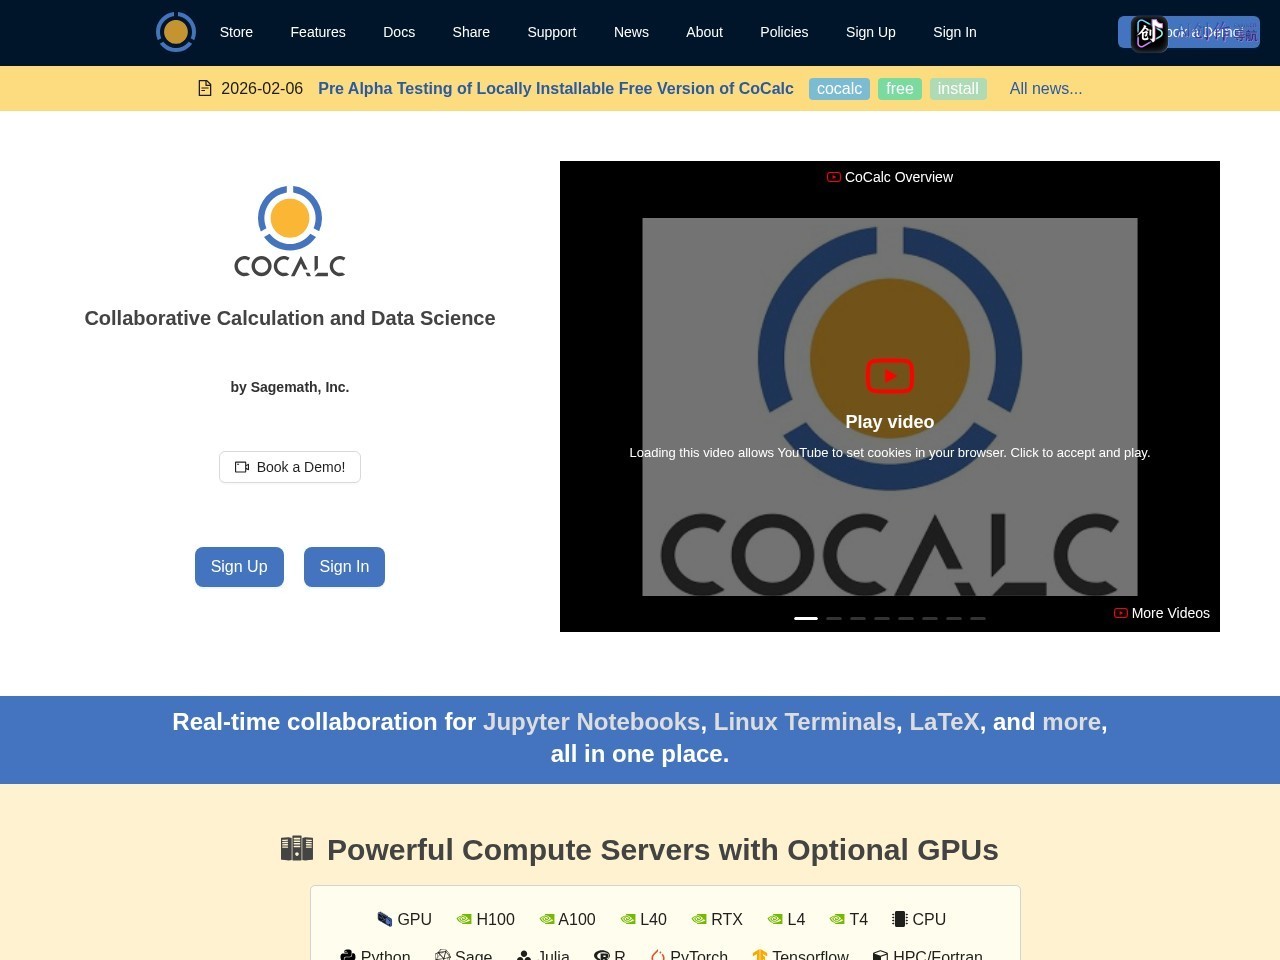Click the blue Sign In button below the logo
Screen dimensions: 1280x960
(344, 567)
